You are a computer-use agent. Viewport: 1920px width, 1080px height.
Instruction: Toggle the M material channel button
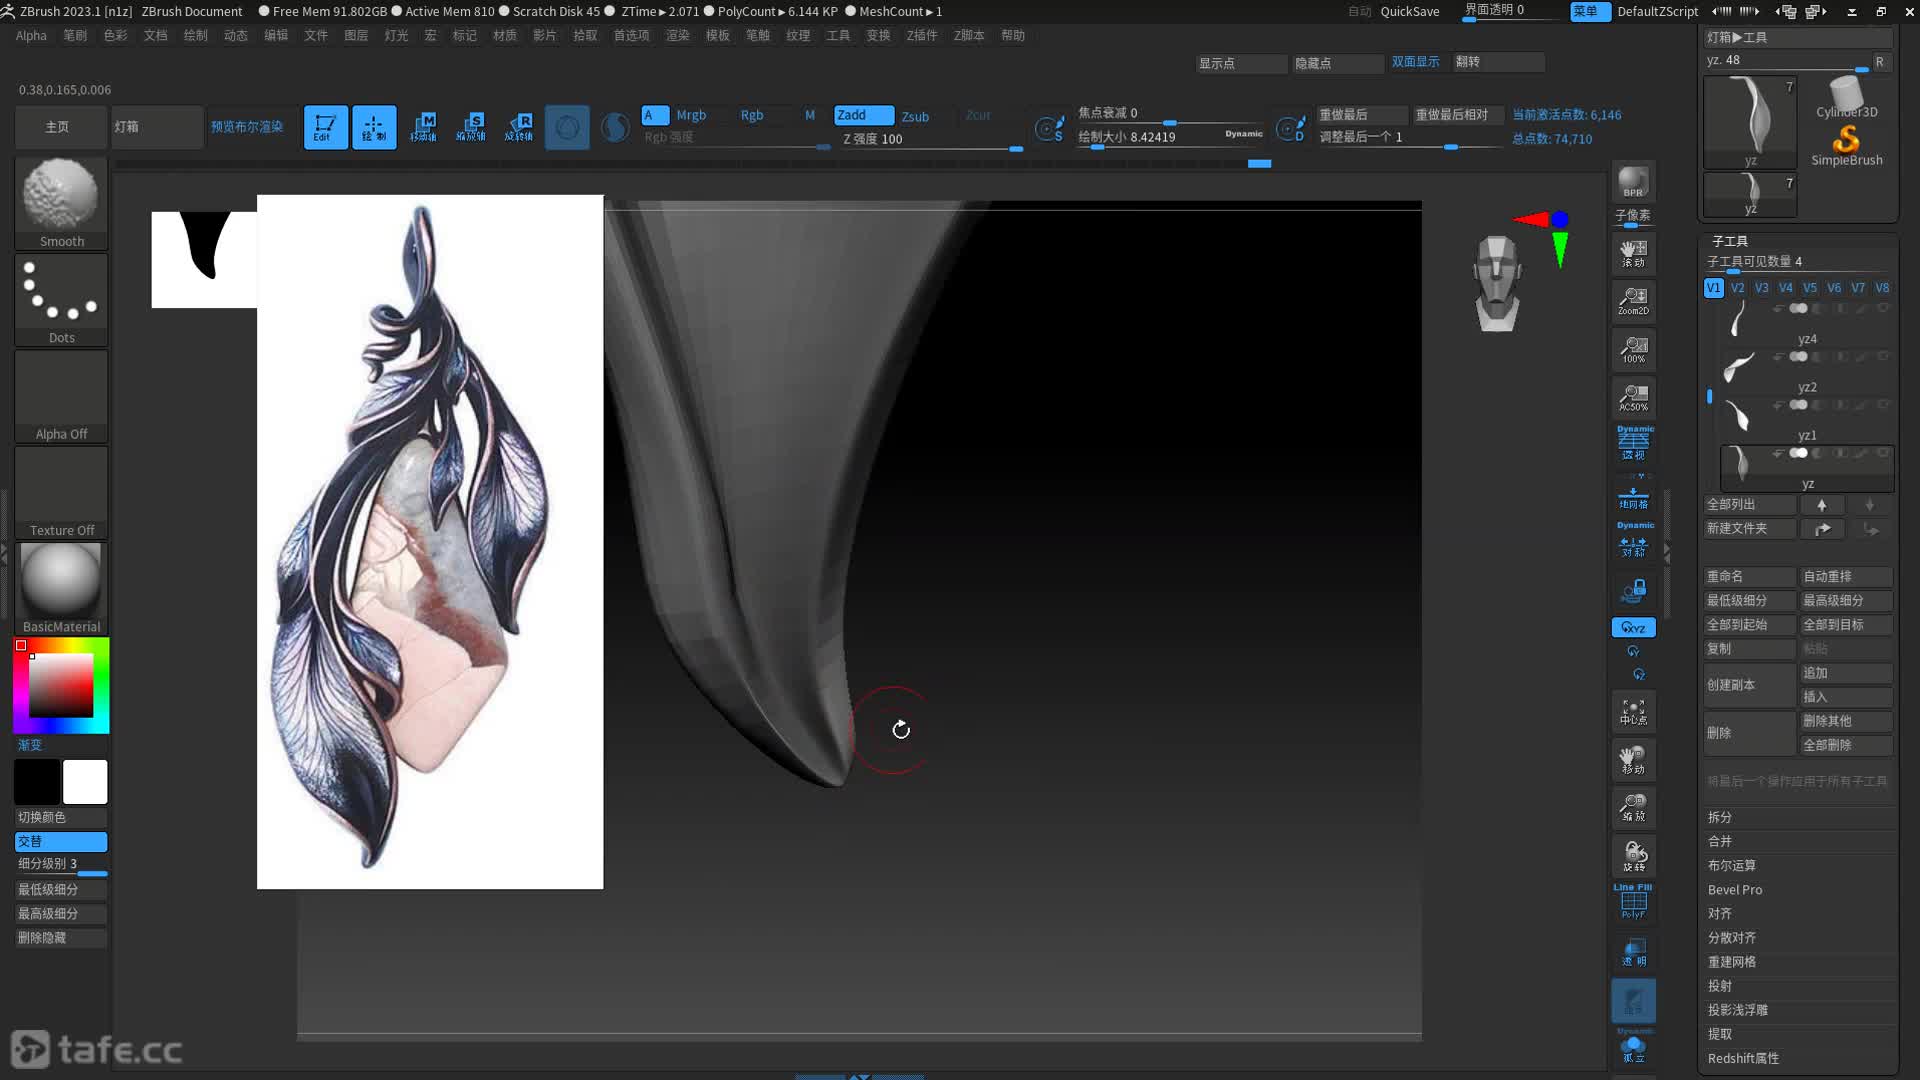[810, 115]
